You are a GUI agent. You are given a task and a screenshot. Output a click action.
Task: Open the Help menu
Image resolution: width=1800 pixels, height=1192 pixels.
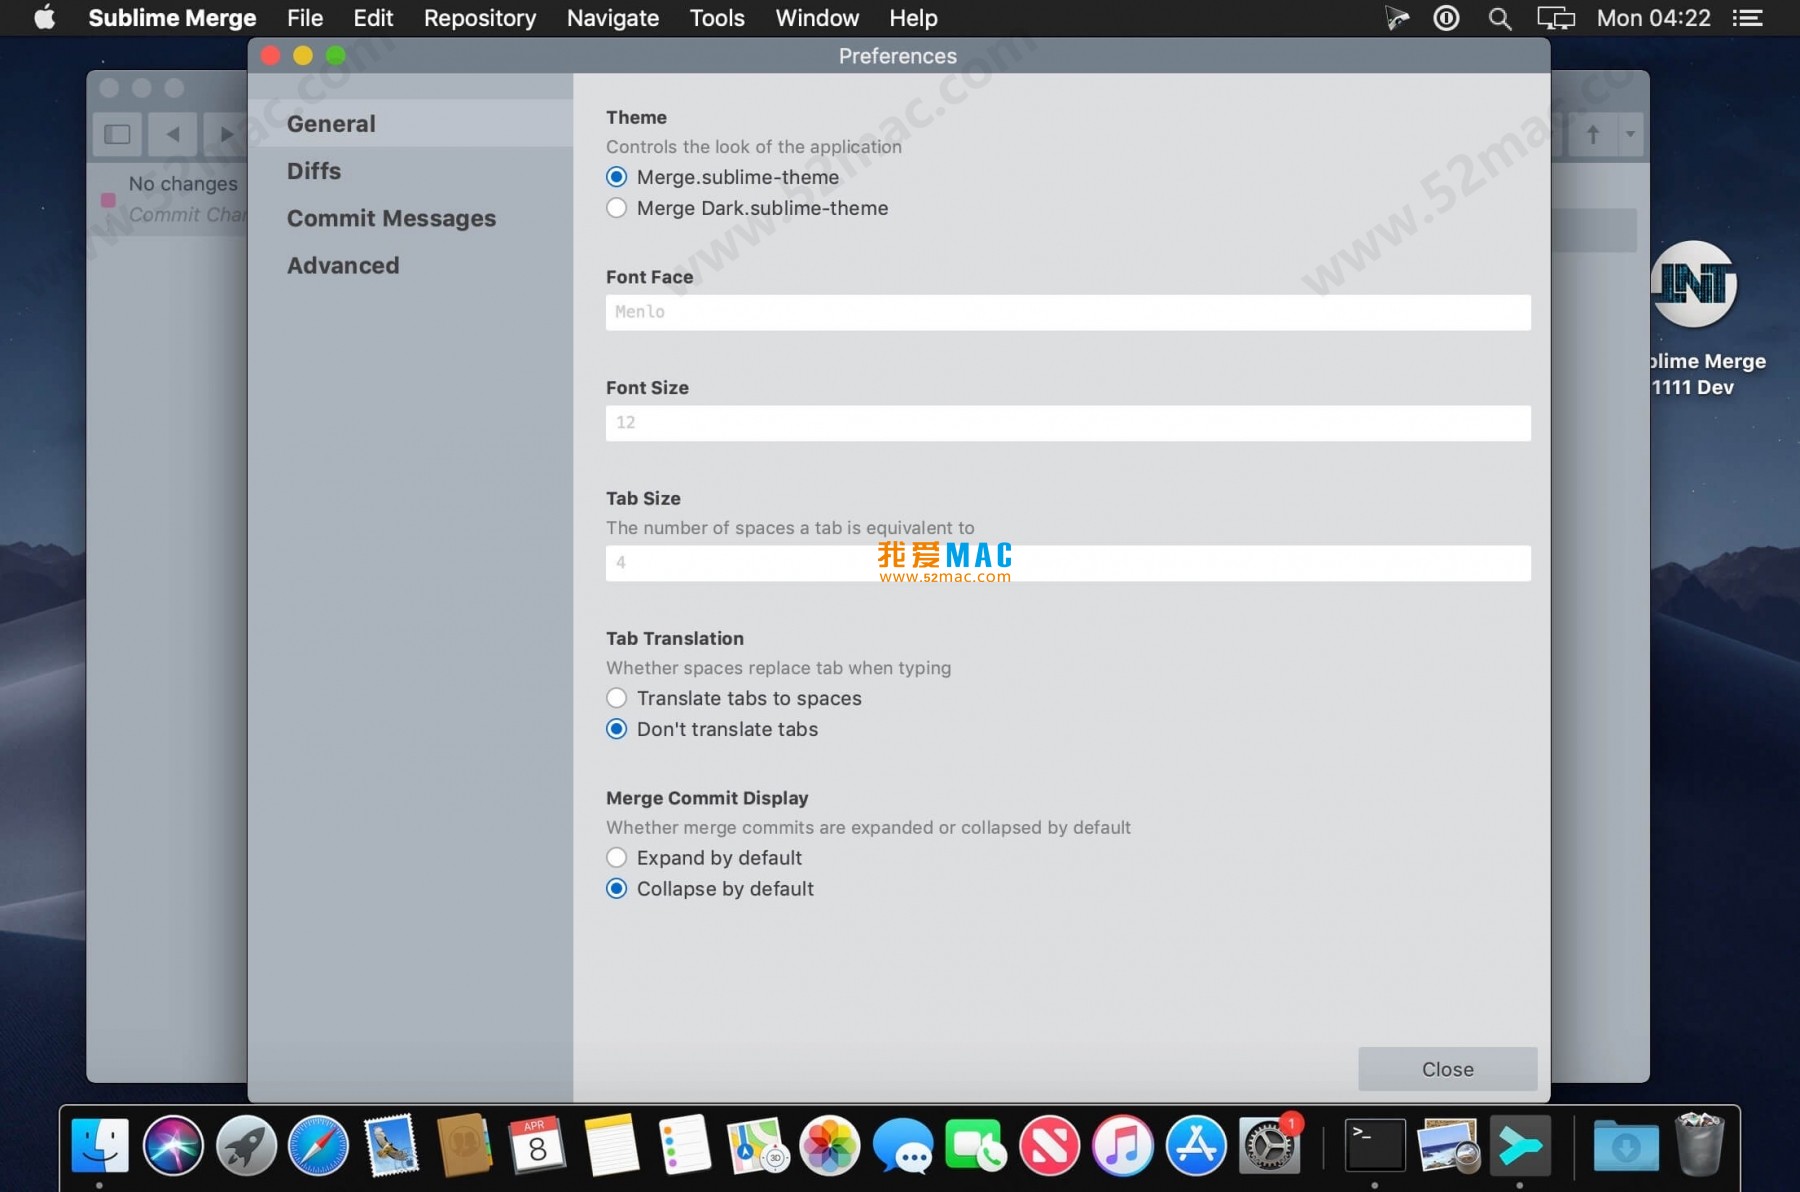click(913, 18)
